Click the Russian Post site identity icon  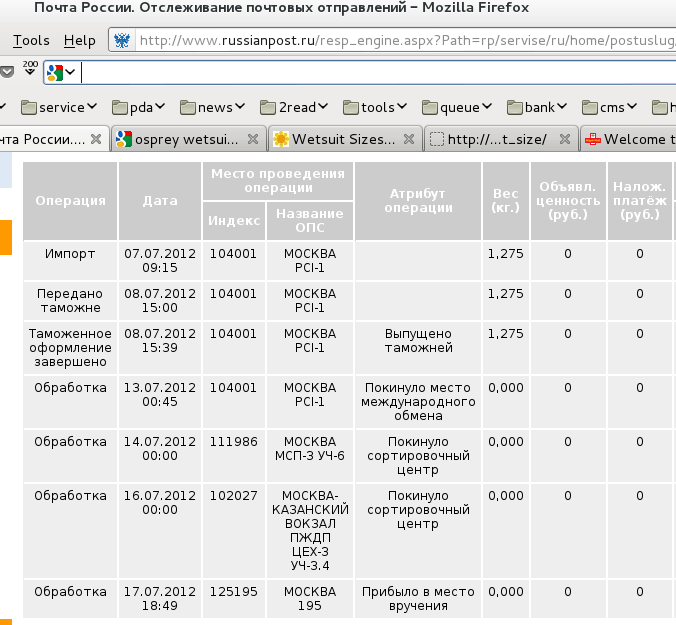122,41
